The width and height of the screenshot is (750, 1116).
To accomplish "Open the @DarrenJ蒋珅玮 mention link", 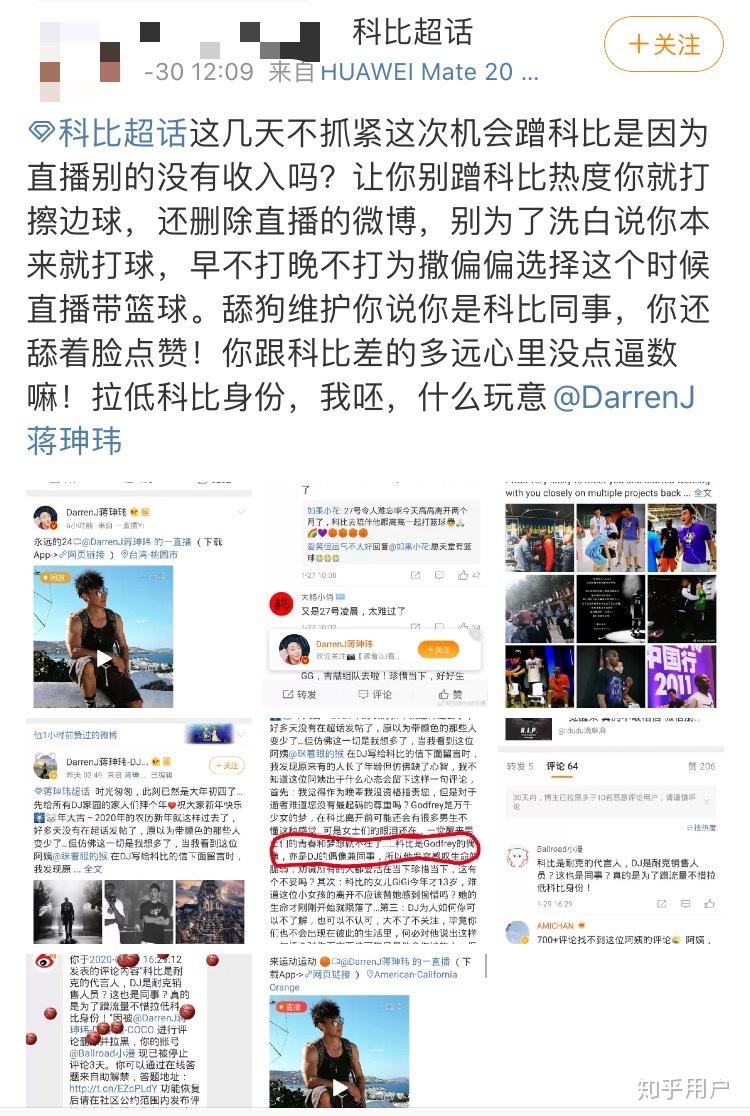I will (x=360, y=418).
